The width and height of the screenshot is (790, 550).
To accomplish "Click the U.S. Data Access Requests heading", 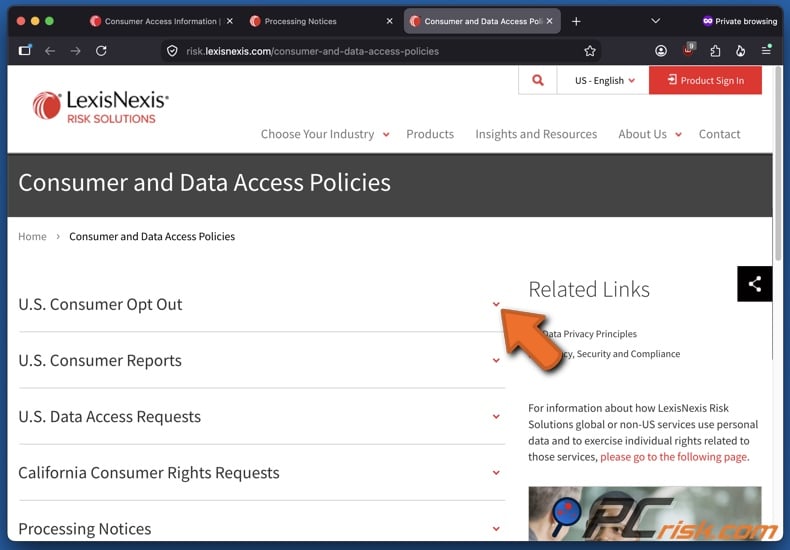I will click(109, 417).
